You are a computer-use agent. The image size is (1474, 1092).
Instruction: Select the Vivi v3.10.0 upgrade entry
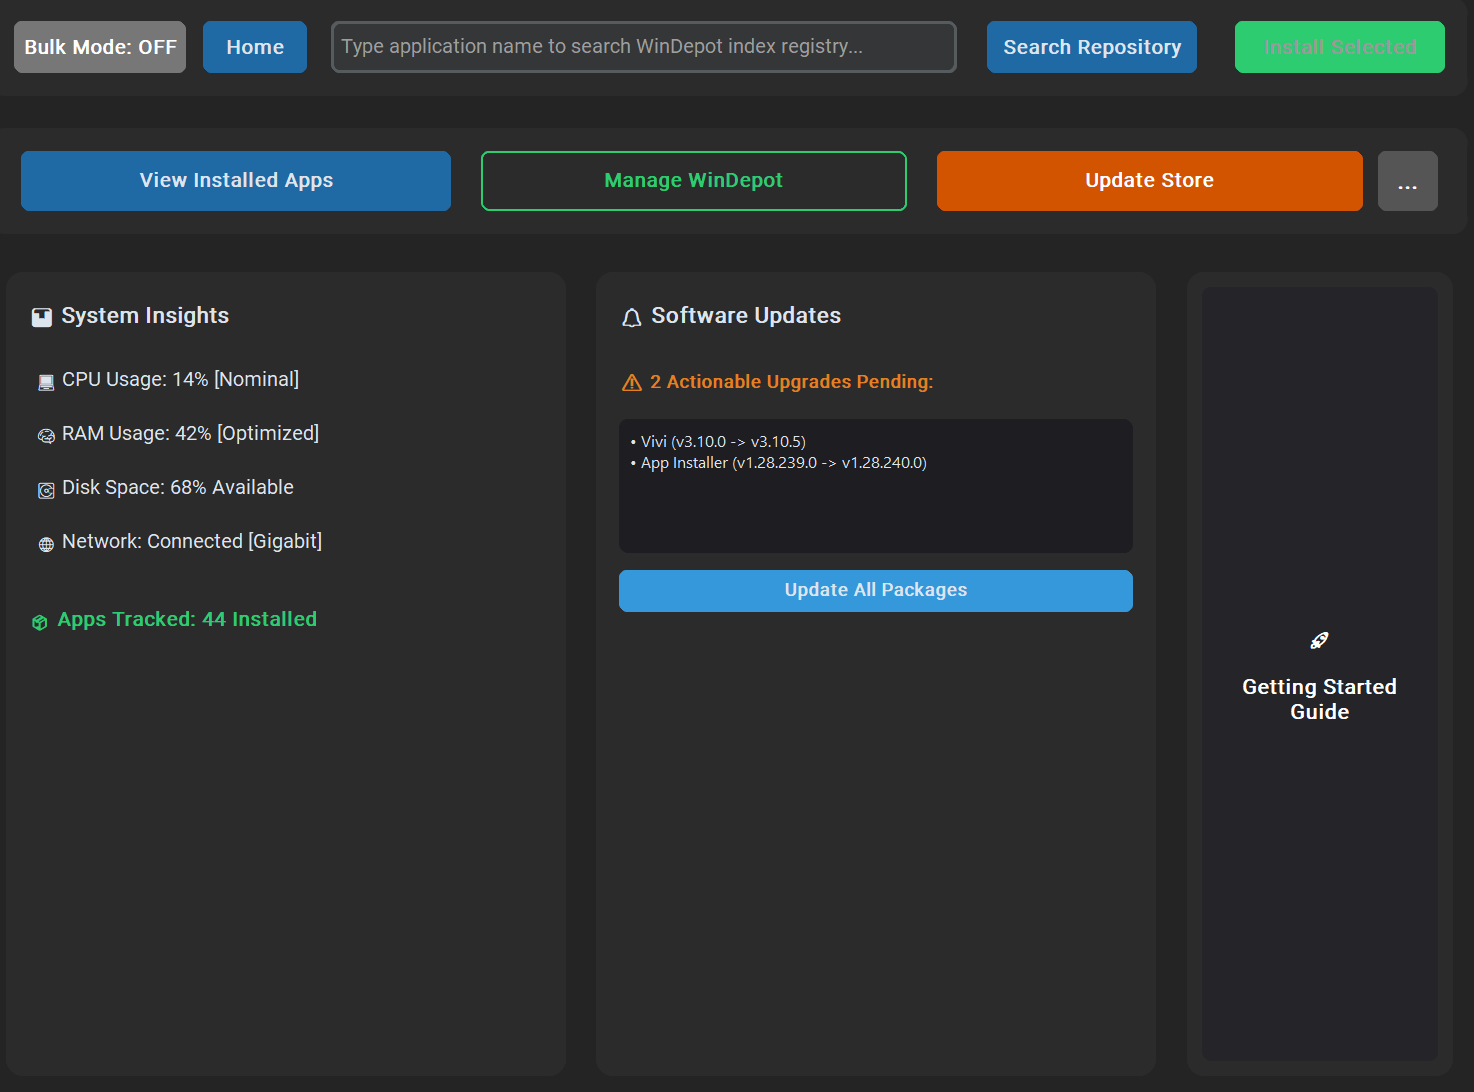(718, 441)
